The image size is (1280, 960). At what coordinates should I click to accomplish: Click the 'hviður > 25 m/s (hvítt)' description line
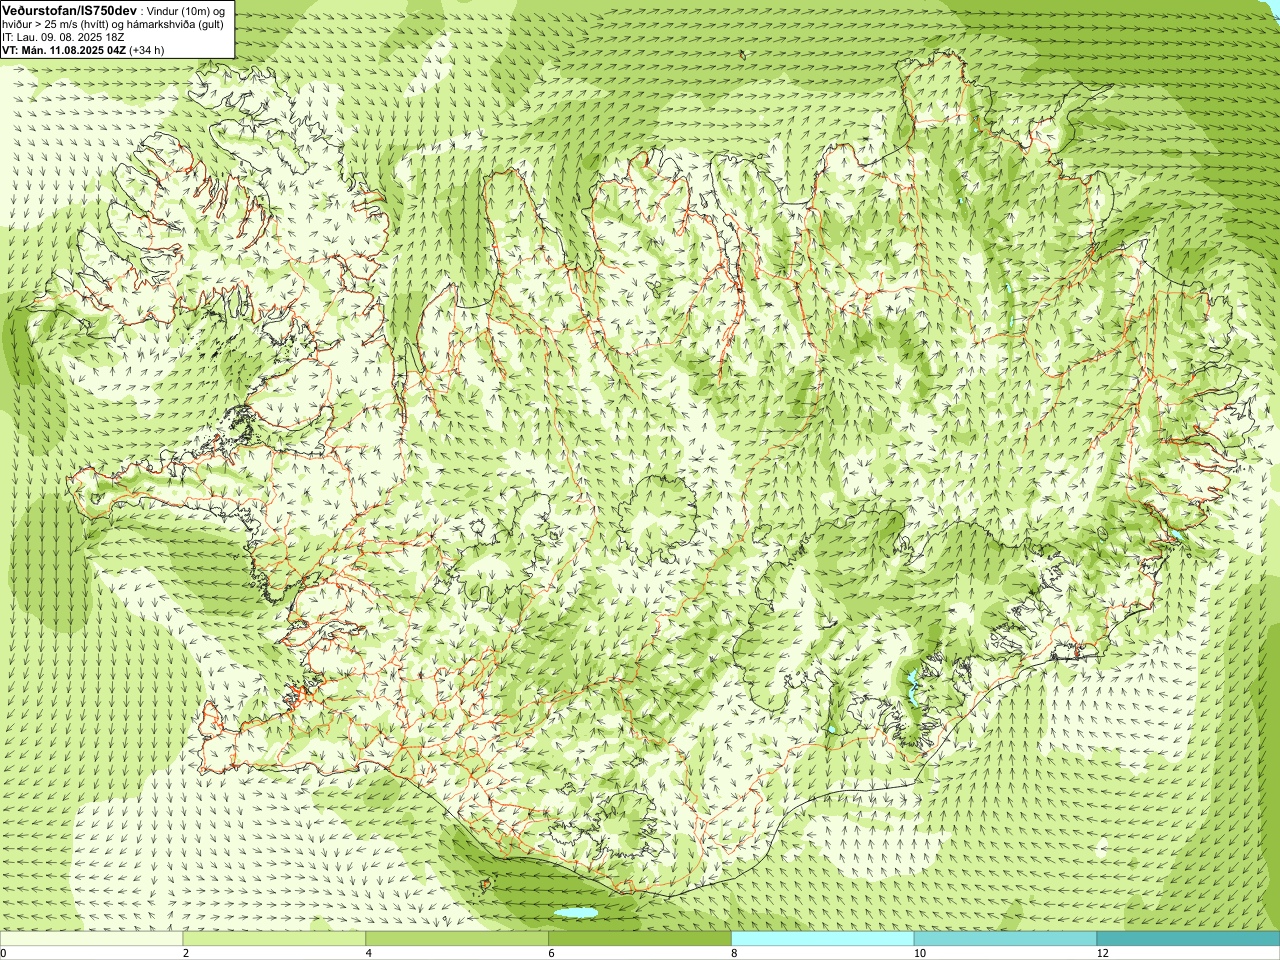coord(113,24)
